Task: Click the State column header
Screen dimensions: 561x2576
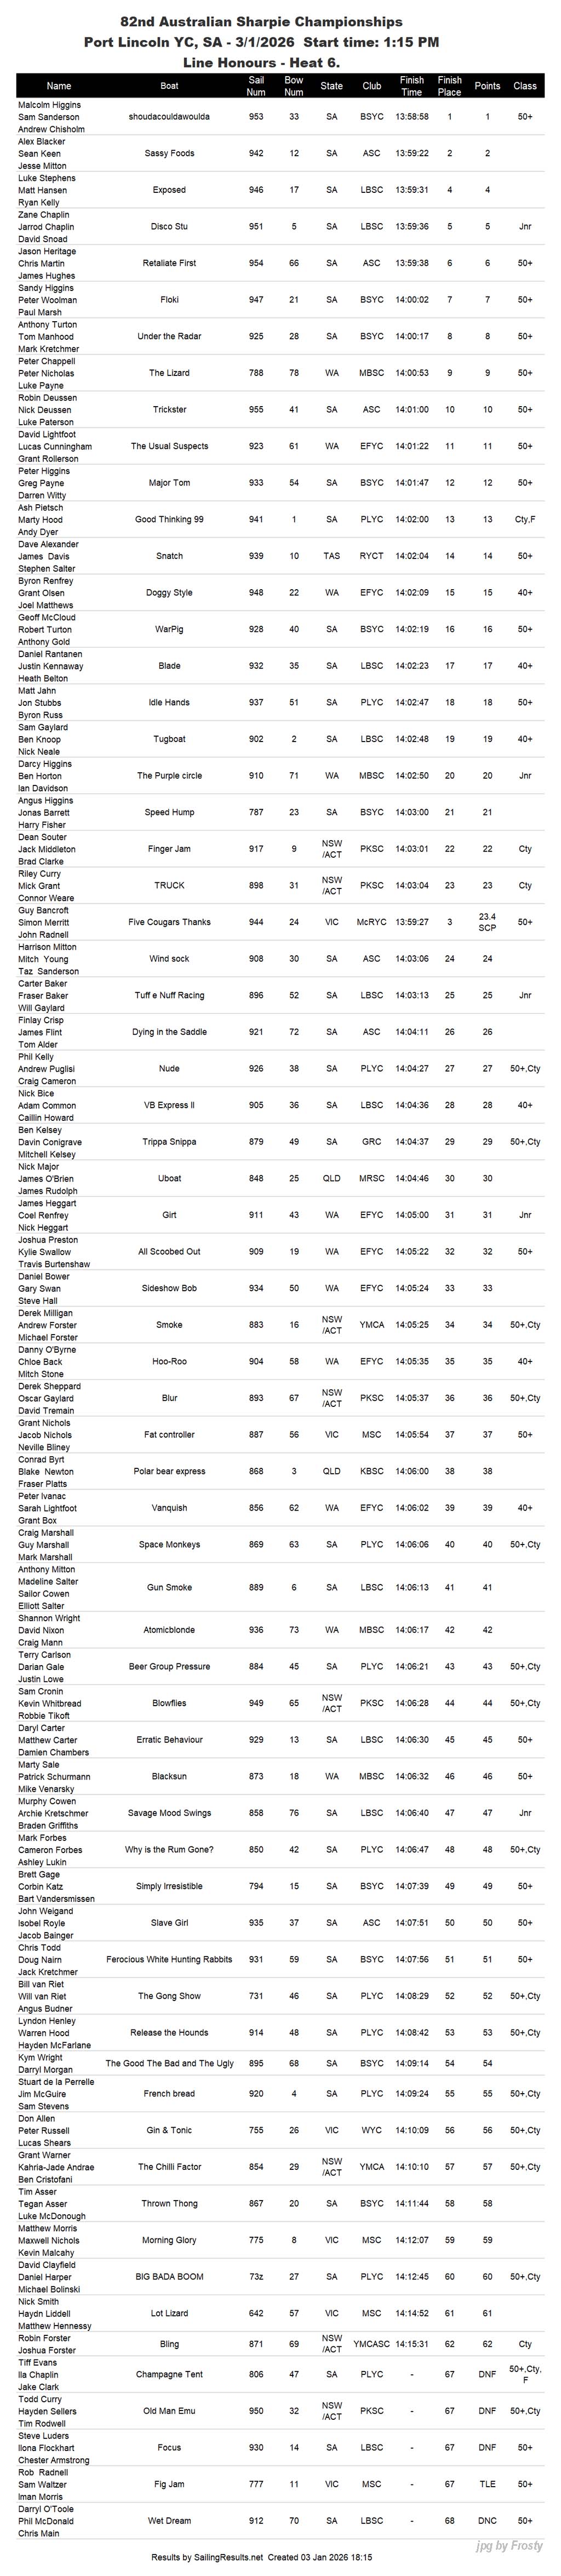Action: coord(332,86)
